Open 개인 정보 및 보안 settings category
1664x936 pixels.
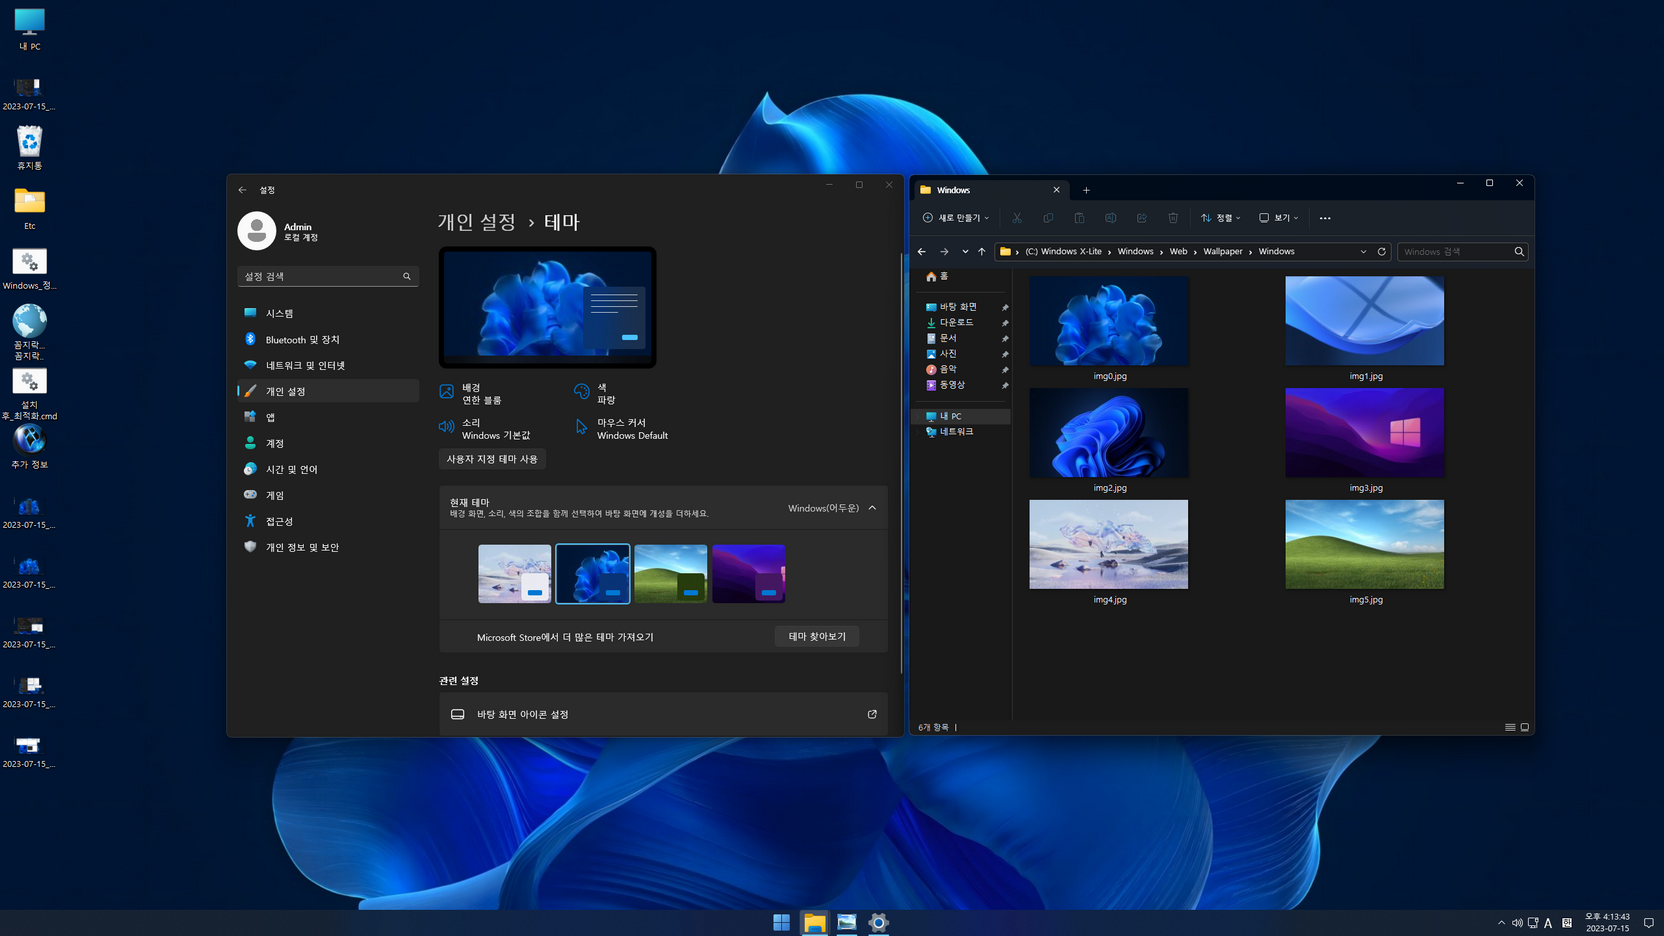[x=328, y=547]
